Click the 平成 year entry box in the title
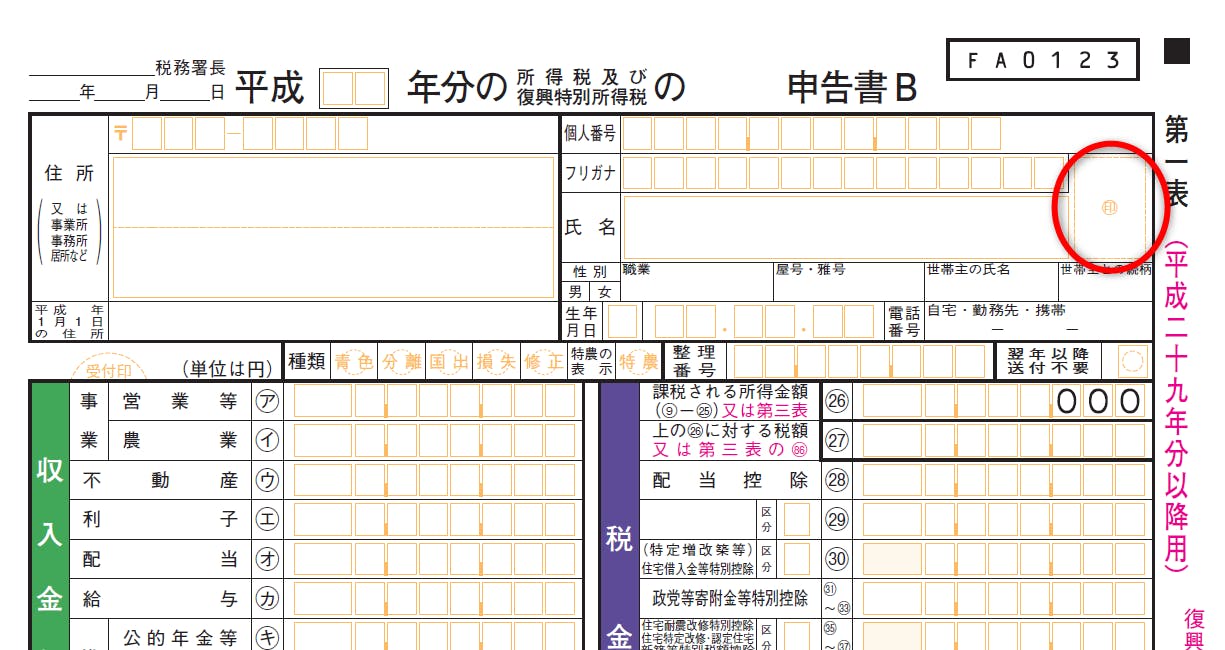The height and width of the screenshot is (650, 1225). 353,89
